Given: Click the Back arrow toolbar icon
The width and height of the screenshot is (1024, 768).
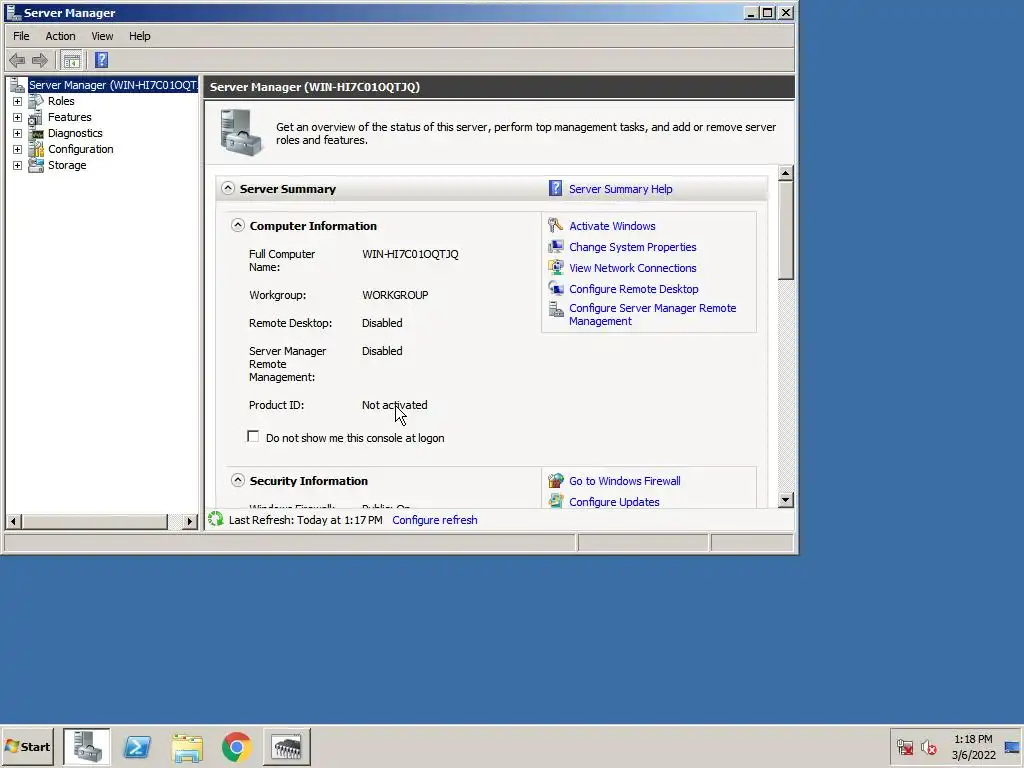Looking at the screenshot, I should [17, 61].
